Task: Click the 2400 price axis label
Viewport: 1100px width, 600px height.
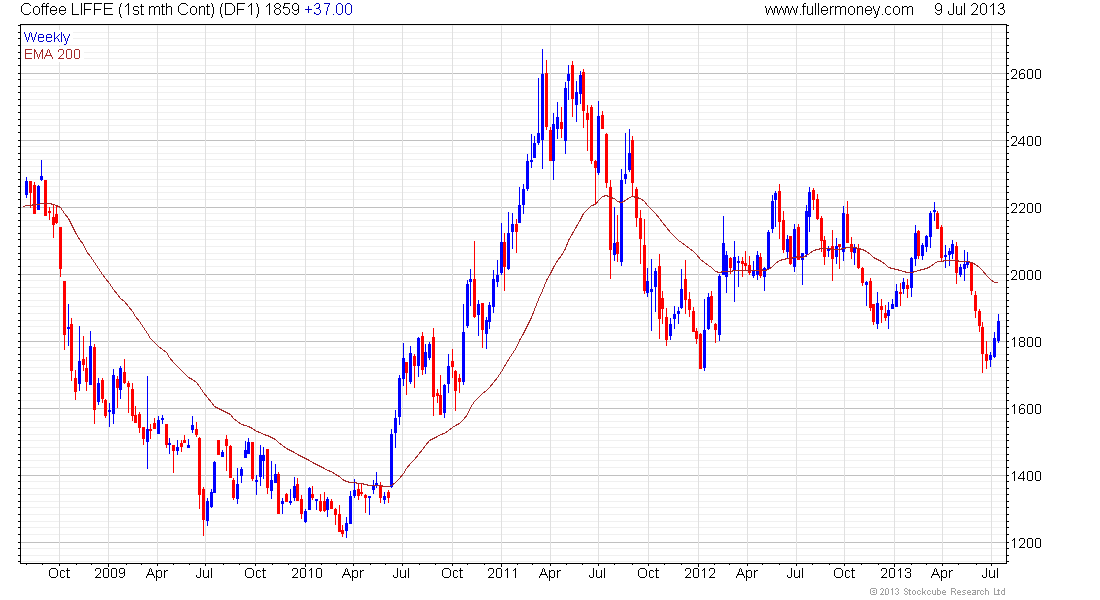Action: pyautogui.click(x=1026, y=141)
